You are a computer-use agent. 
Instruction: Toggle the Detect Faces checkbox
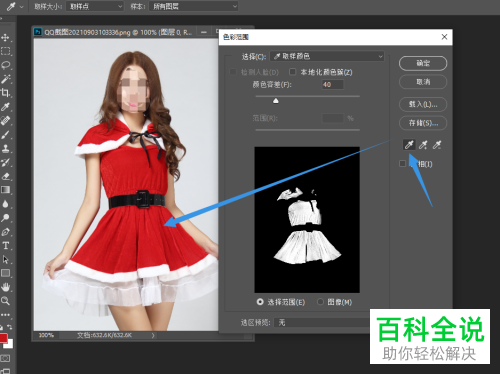tap(233, 72)
